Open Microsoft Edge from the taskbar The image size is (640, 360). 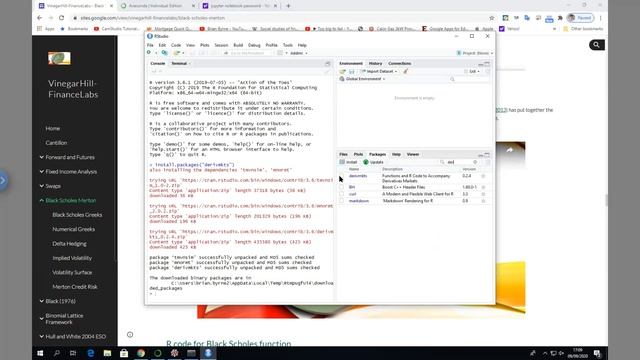(x=90, y=353)
